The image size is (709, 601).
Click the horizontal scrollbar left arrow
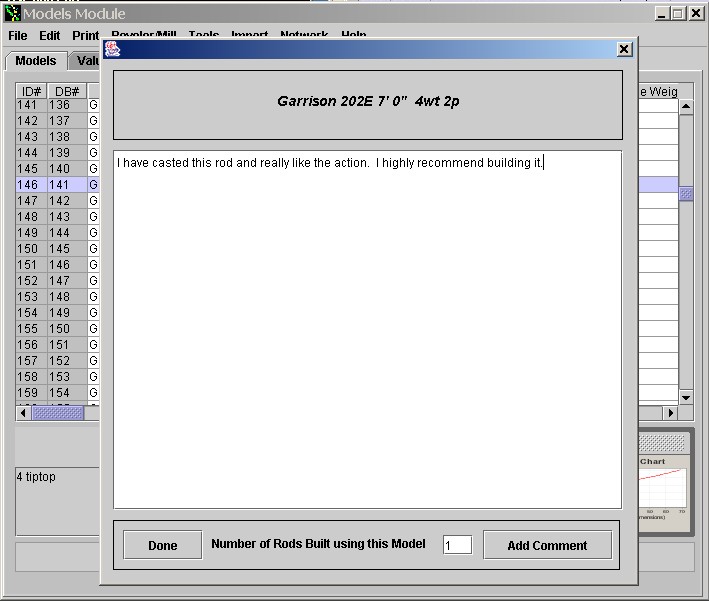23,412
